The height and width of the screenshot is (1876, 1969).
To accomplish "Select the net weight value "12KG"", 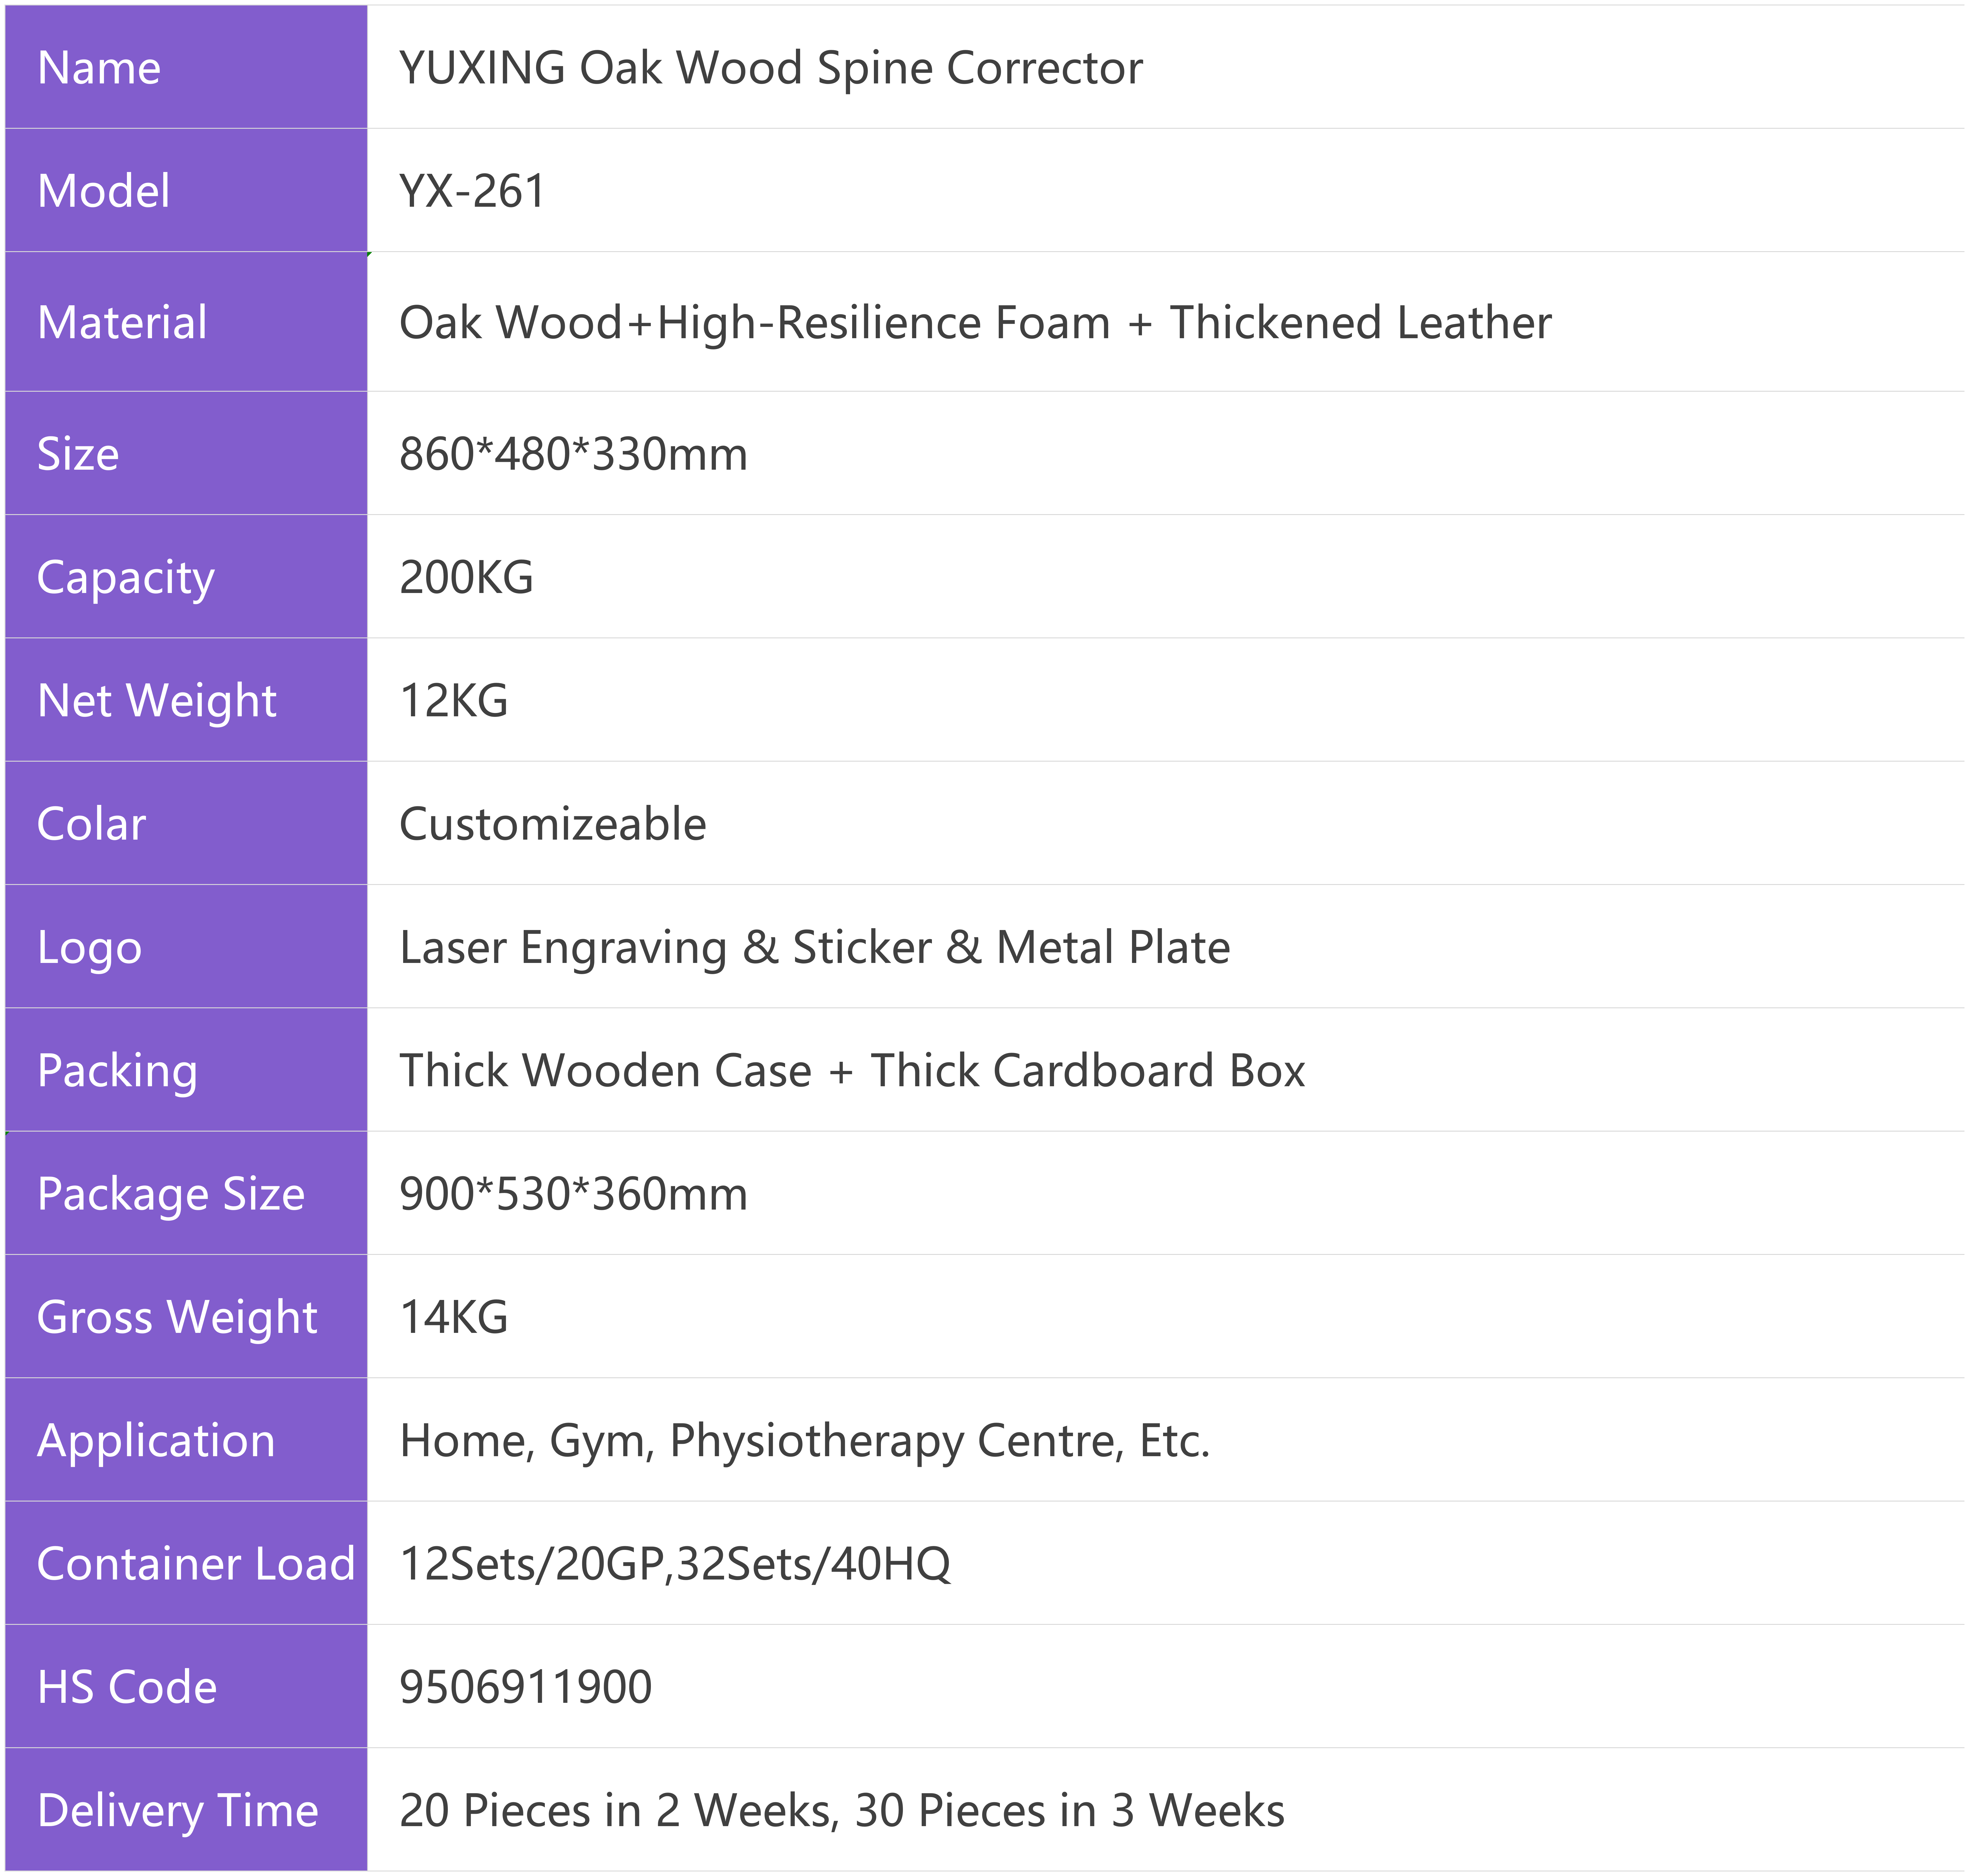I will click(x=454, y=701).
